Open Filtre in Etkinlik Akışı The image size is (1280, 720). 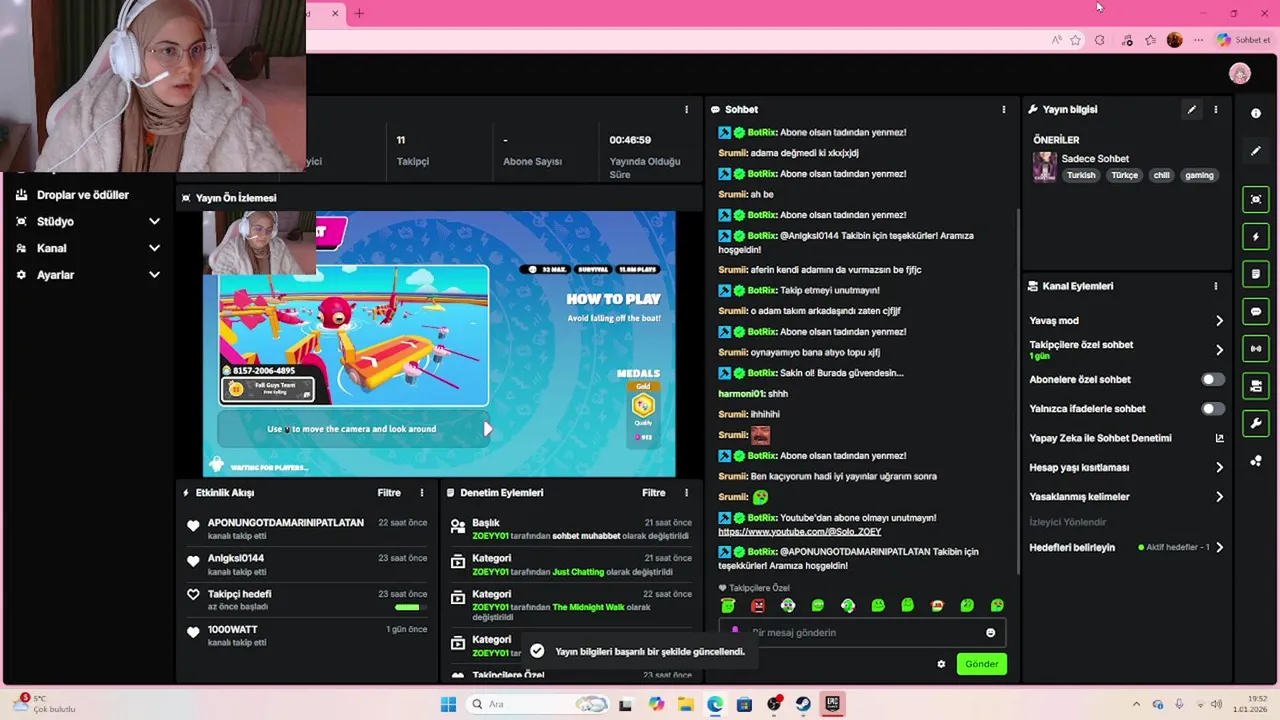point(389,493)
